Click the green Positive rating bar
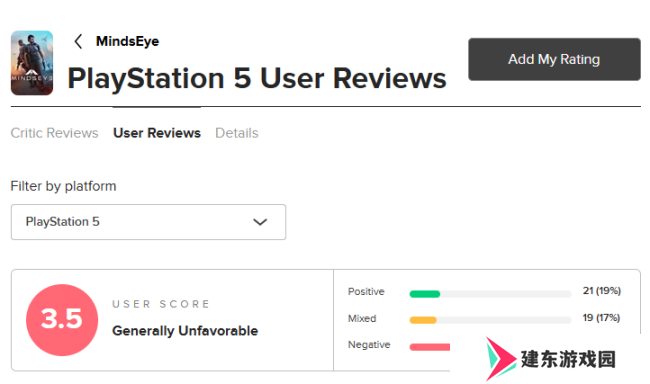650x384 pixels. click(x=424, y=294)
